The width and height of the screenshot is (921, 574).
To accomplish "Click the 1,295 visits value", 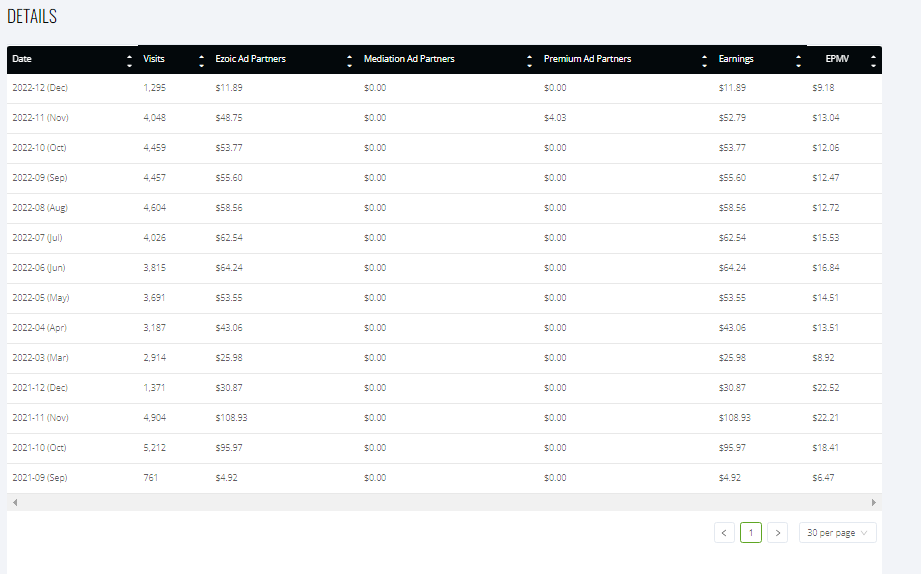I will [x=154, y=88].
